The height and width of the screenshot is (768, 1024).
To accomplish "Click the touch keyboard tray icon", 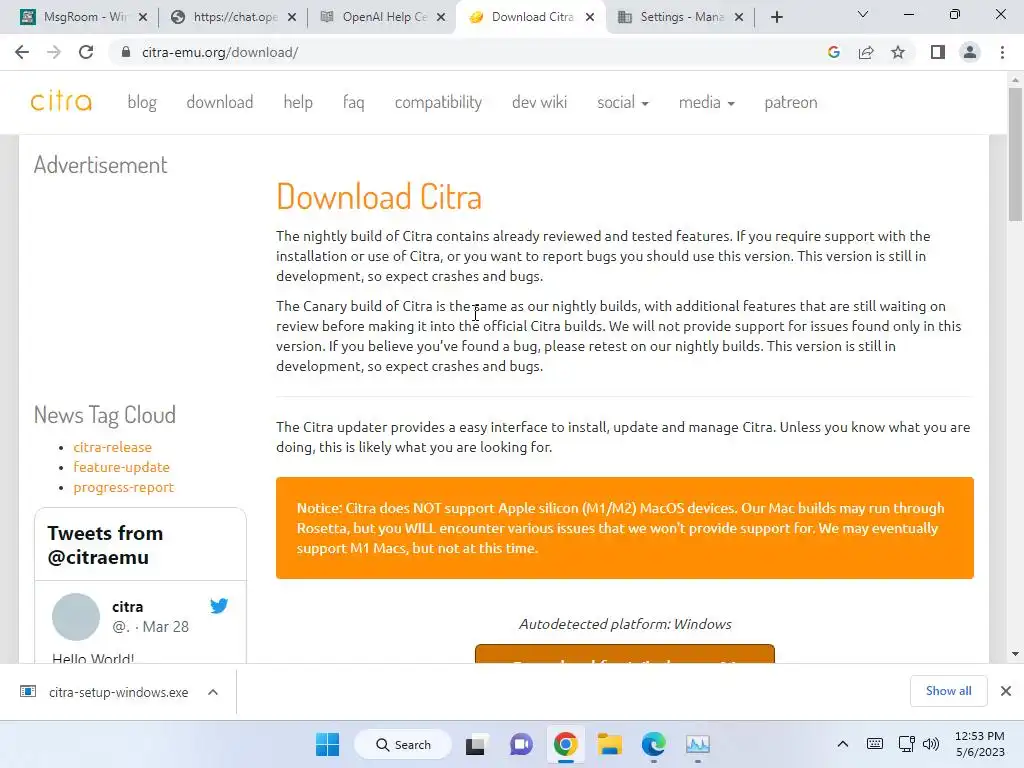I will point(874,744).
